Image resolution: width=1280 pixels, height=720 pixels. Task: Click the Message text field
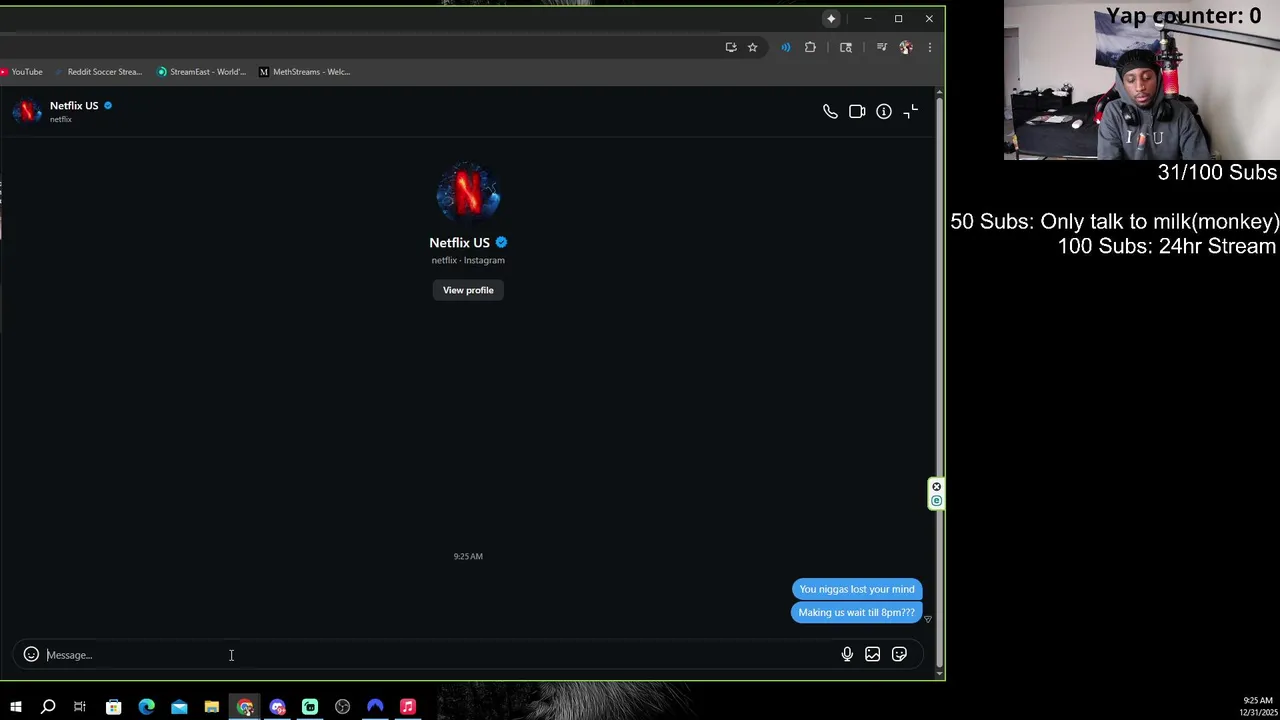[440, 655]
